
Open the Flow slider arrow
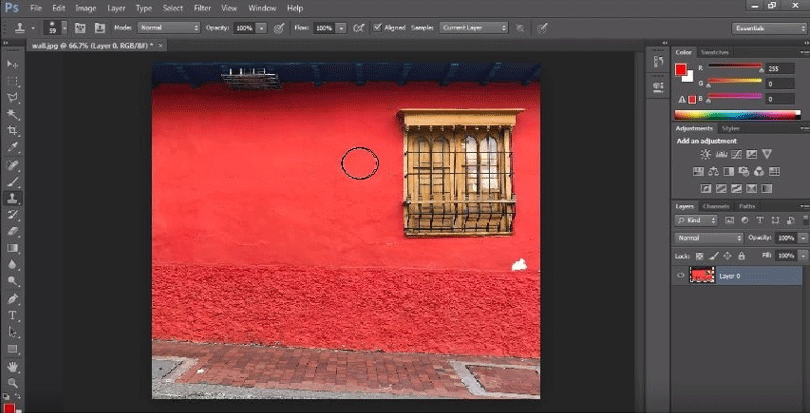341,28
